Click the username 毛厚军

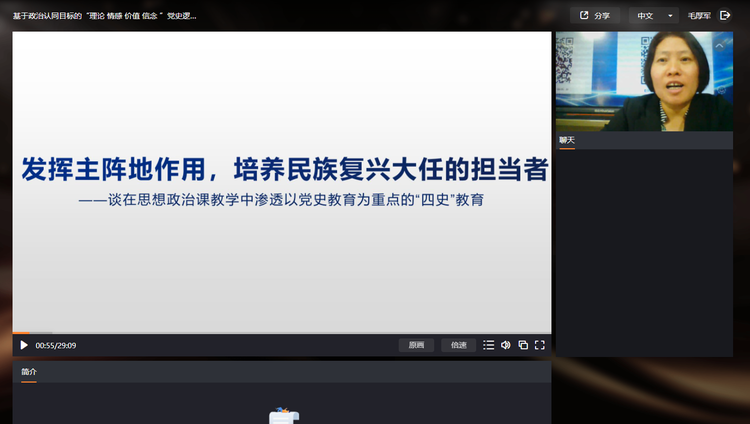coord(699,16)
